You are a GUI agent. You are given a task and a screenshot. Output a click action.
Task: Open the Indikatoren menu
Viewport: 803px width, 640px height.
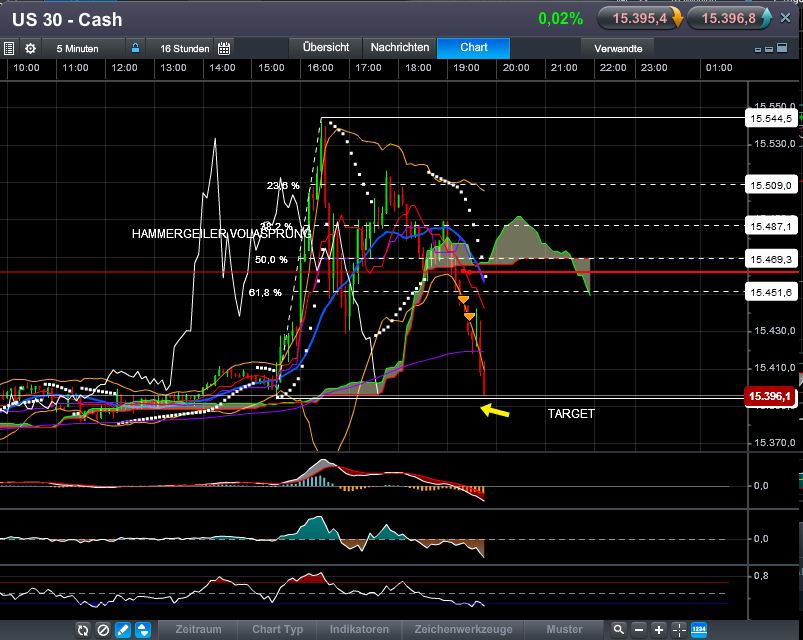[359, 629]
